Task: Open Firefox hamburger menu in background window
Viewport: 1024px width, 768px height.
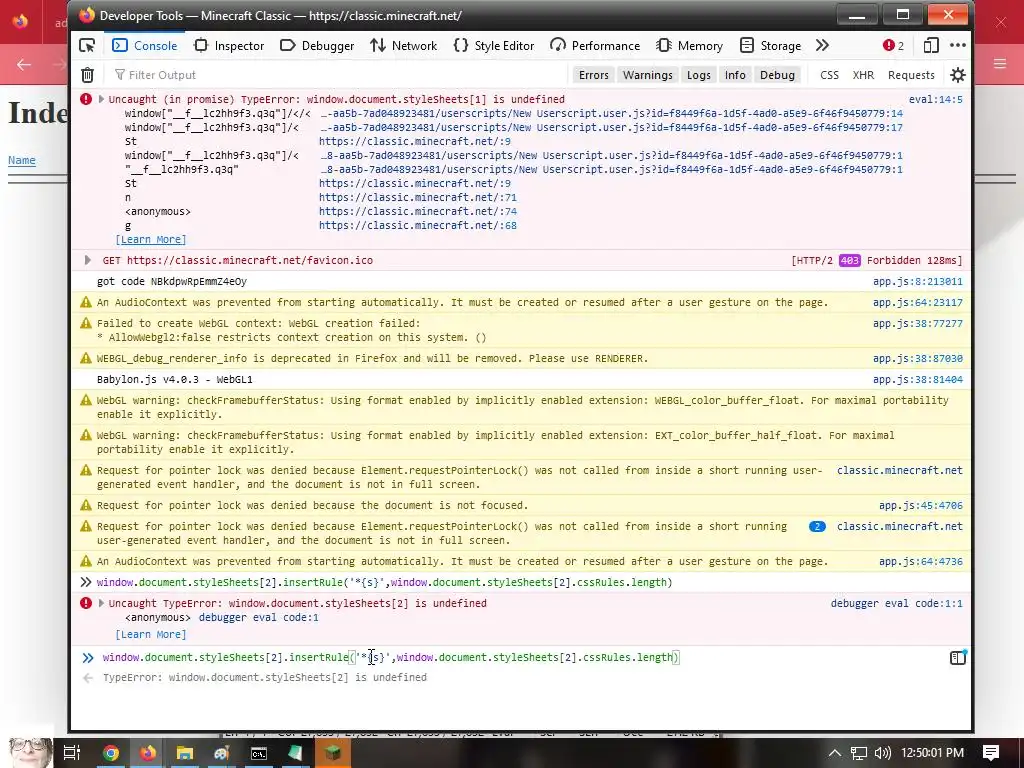Action: [x=1000, y=63]
